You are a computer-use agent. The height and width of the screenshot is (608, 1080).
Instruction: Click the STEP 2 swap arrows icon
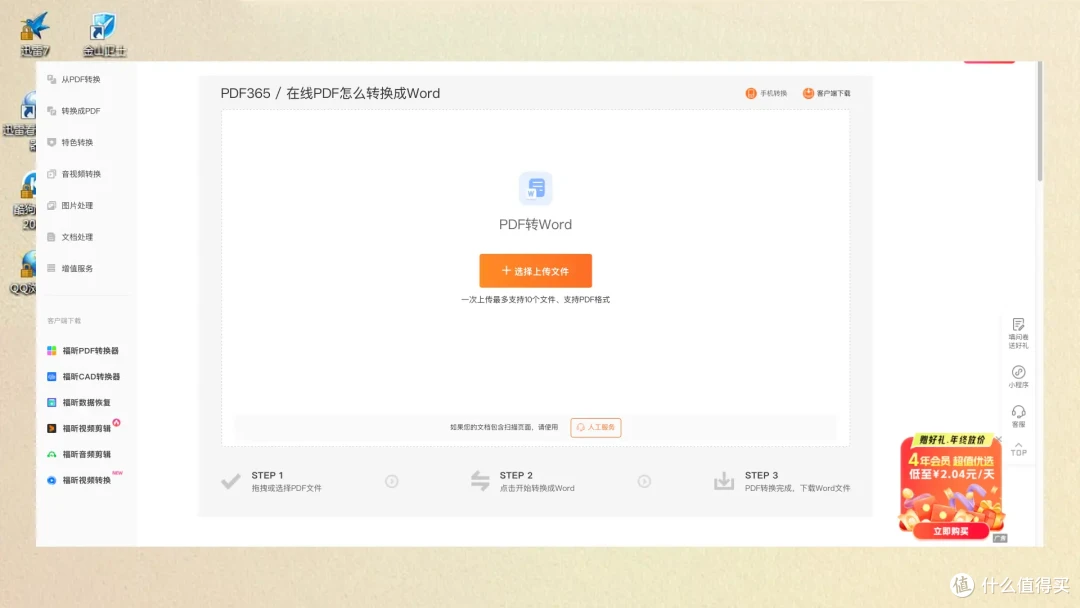click(x=480, y=481)
